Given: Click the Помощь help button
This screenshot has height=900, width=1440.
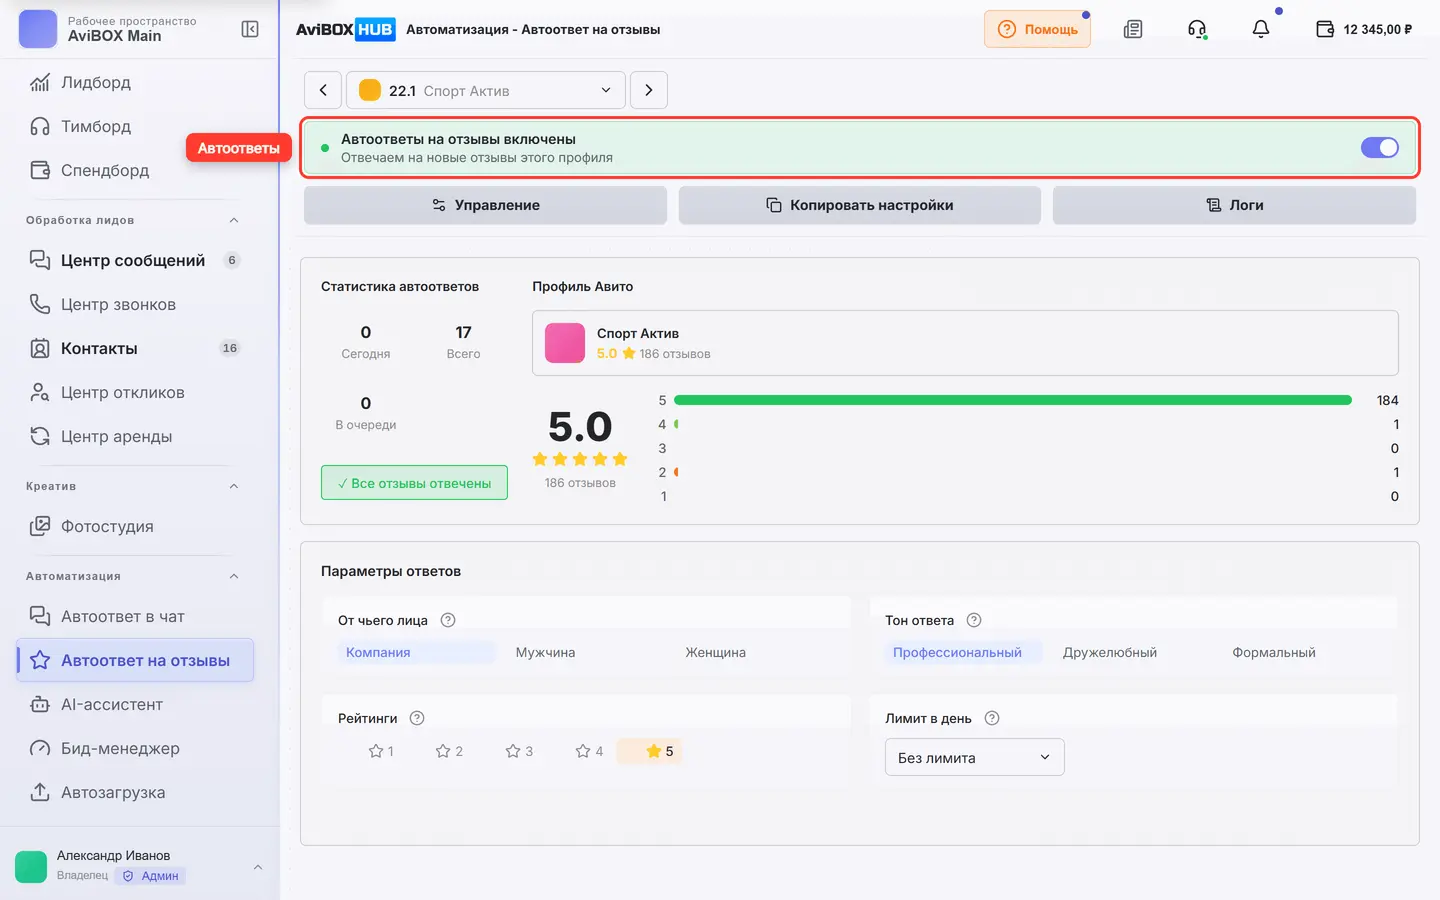Looking at the screenshot, I should pyautogui.click(x=1037, y=29).
